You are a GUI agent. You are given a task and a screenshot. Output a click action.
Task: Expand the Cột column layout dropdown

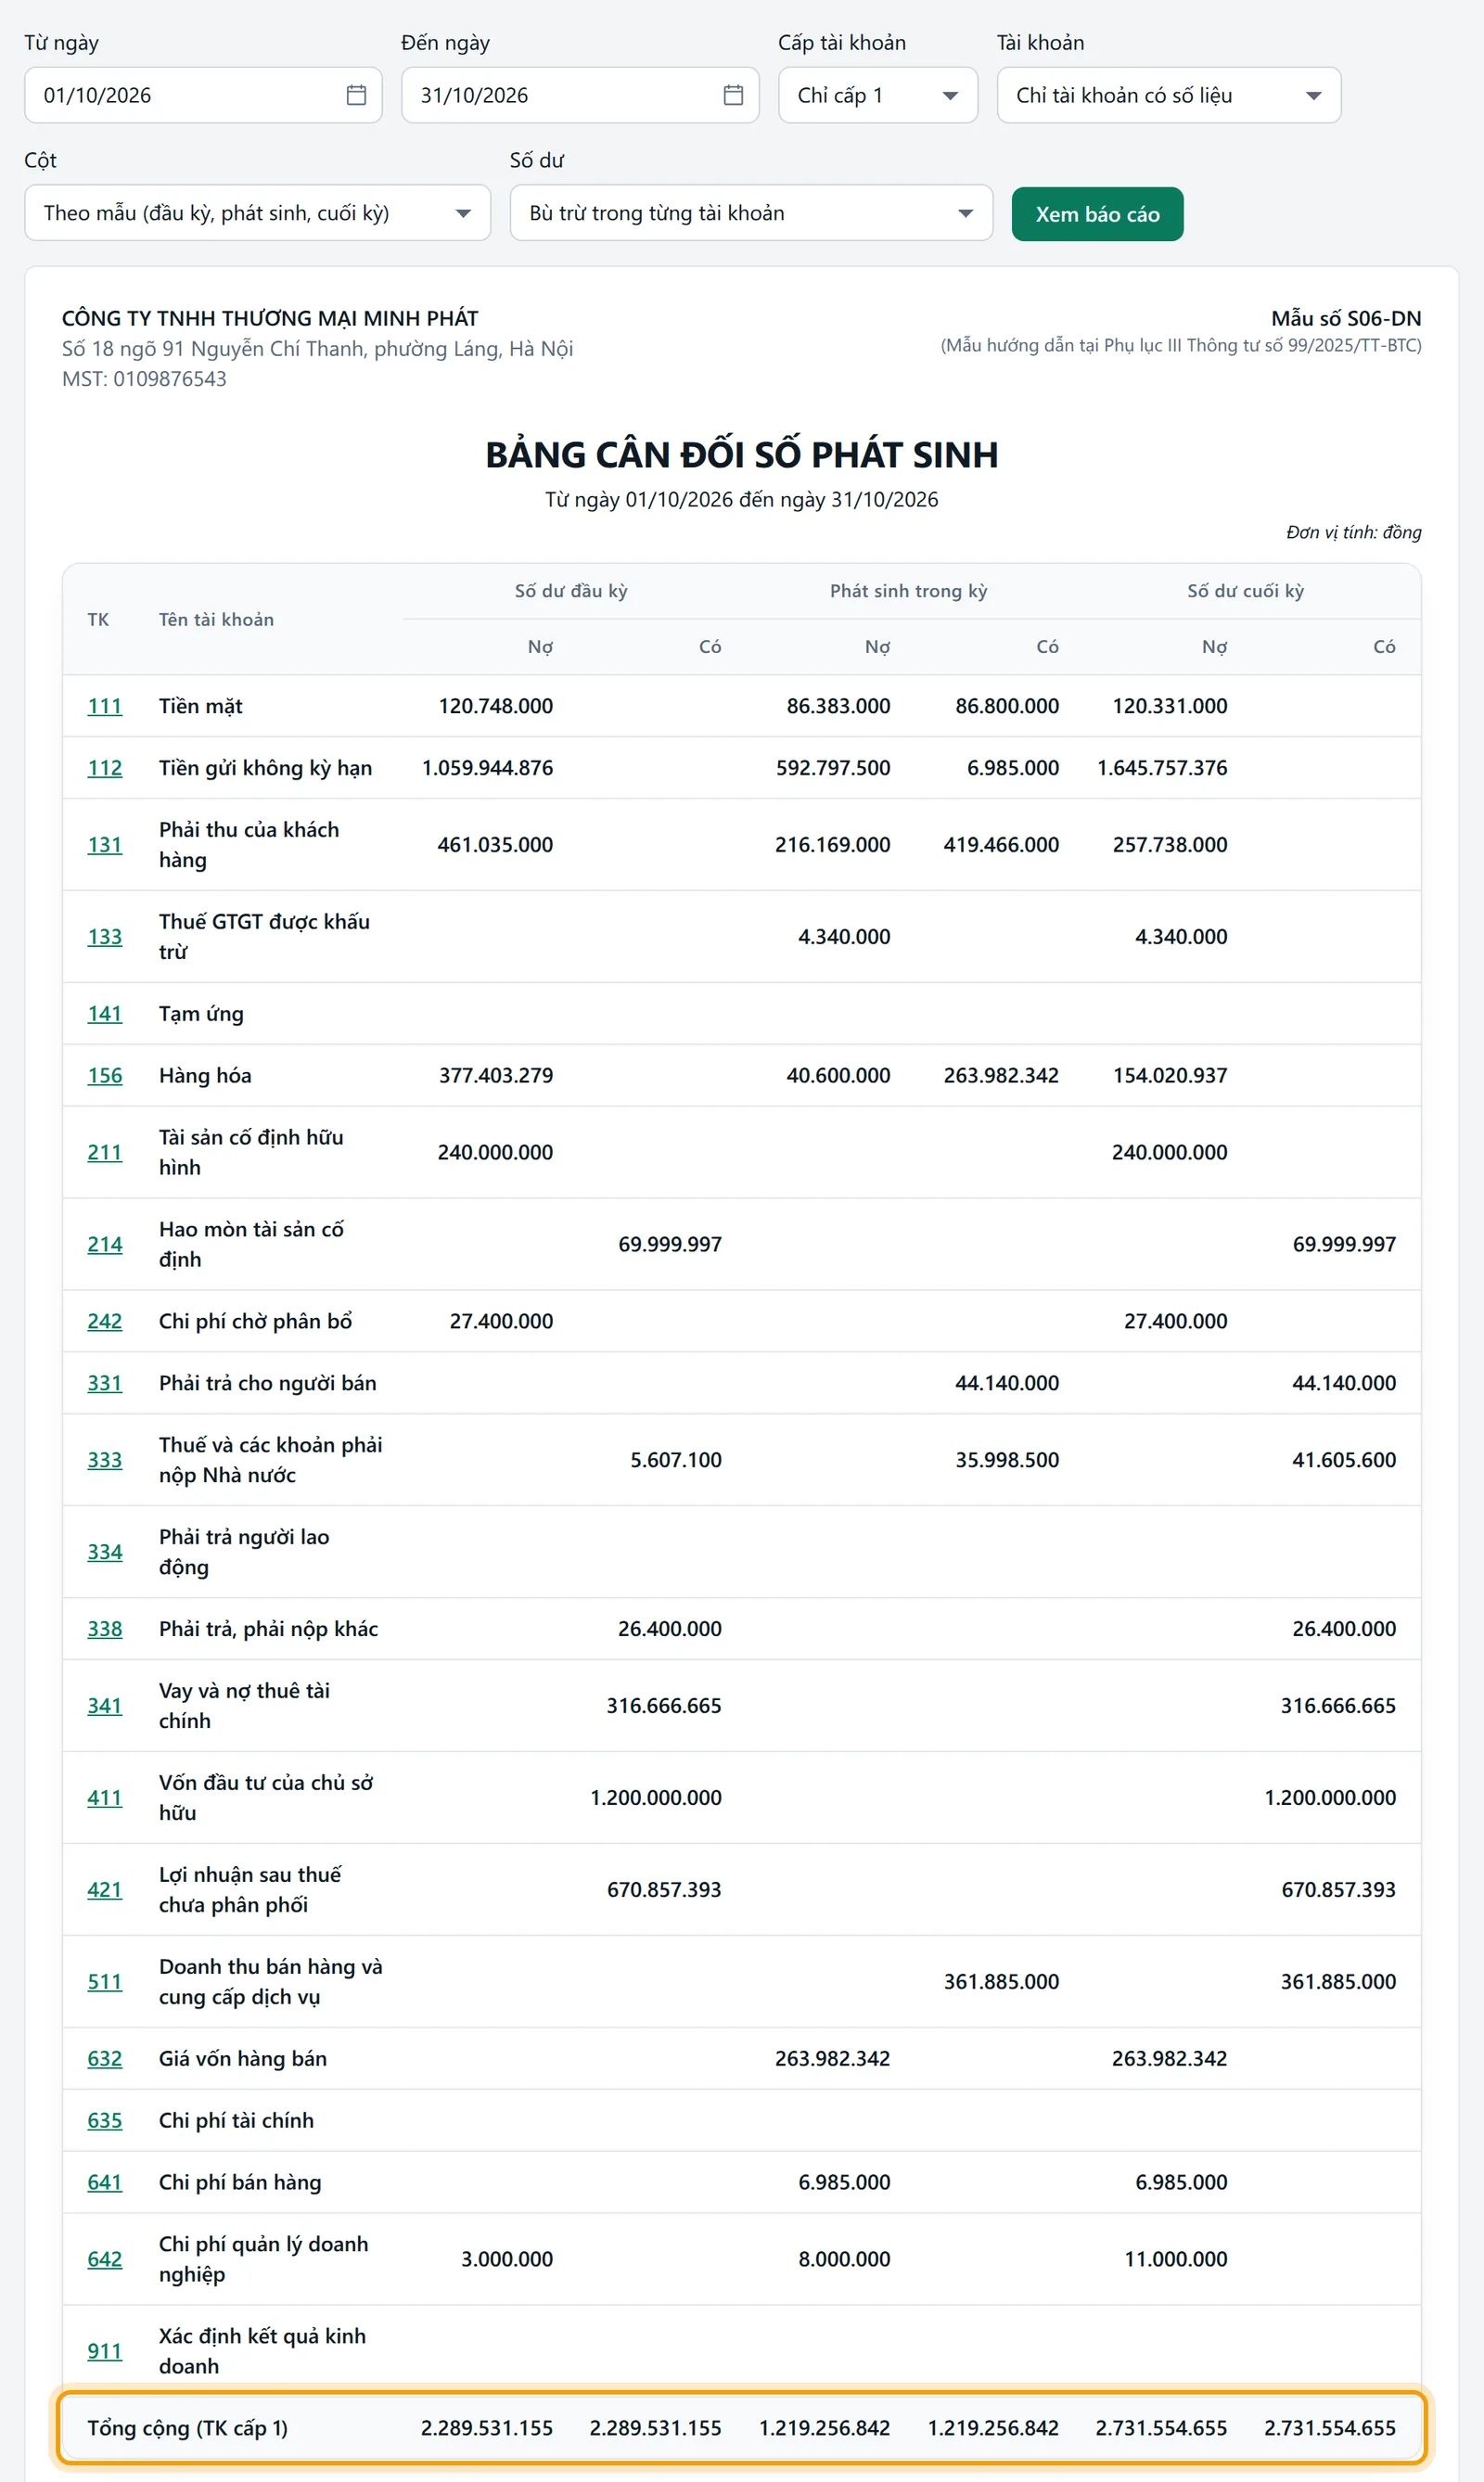pyautogui.click(x=257, y=212)
